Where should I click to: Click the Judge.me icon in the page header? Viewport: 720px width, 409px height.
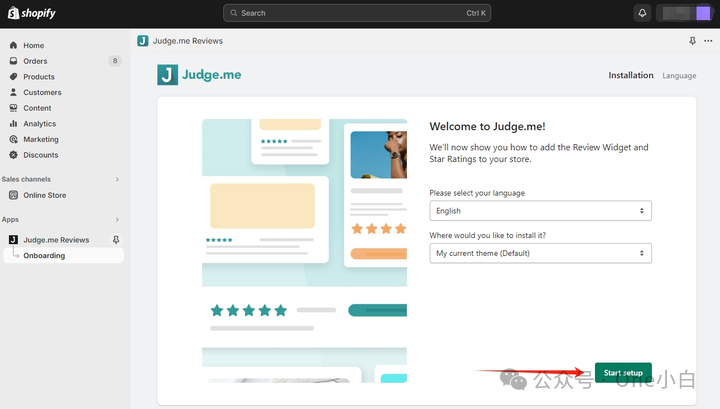click(143, 41)
